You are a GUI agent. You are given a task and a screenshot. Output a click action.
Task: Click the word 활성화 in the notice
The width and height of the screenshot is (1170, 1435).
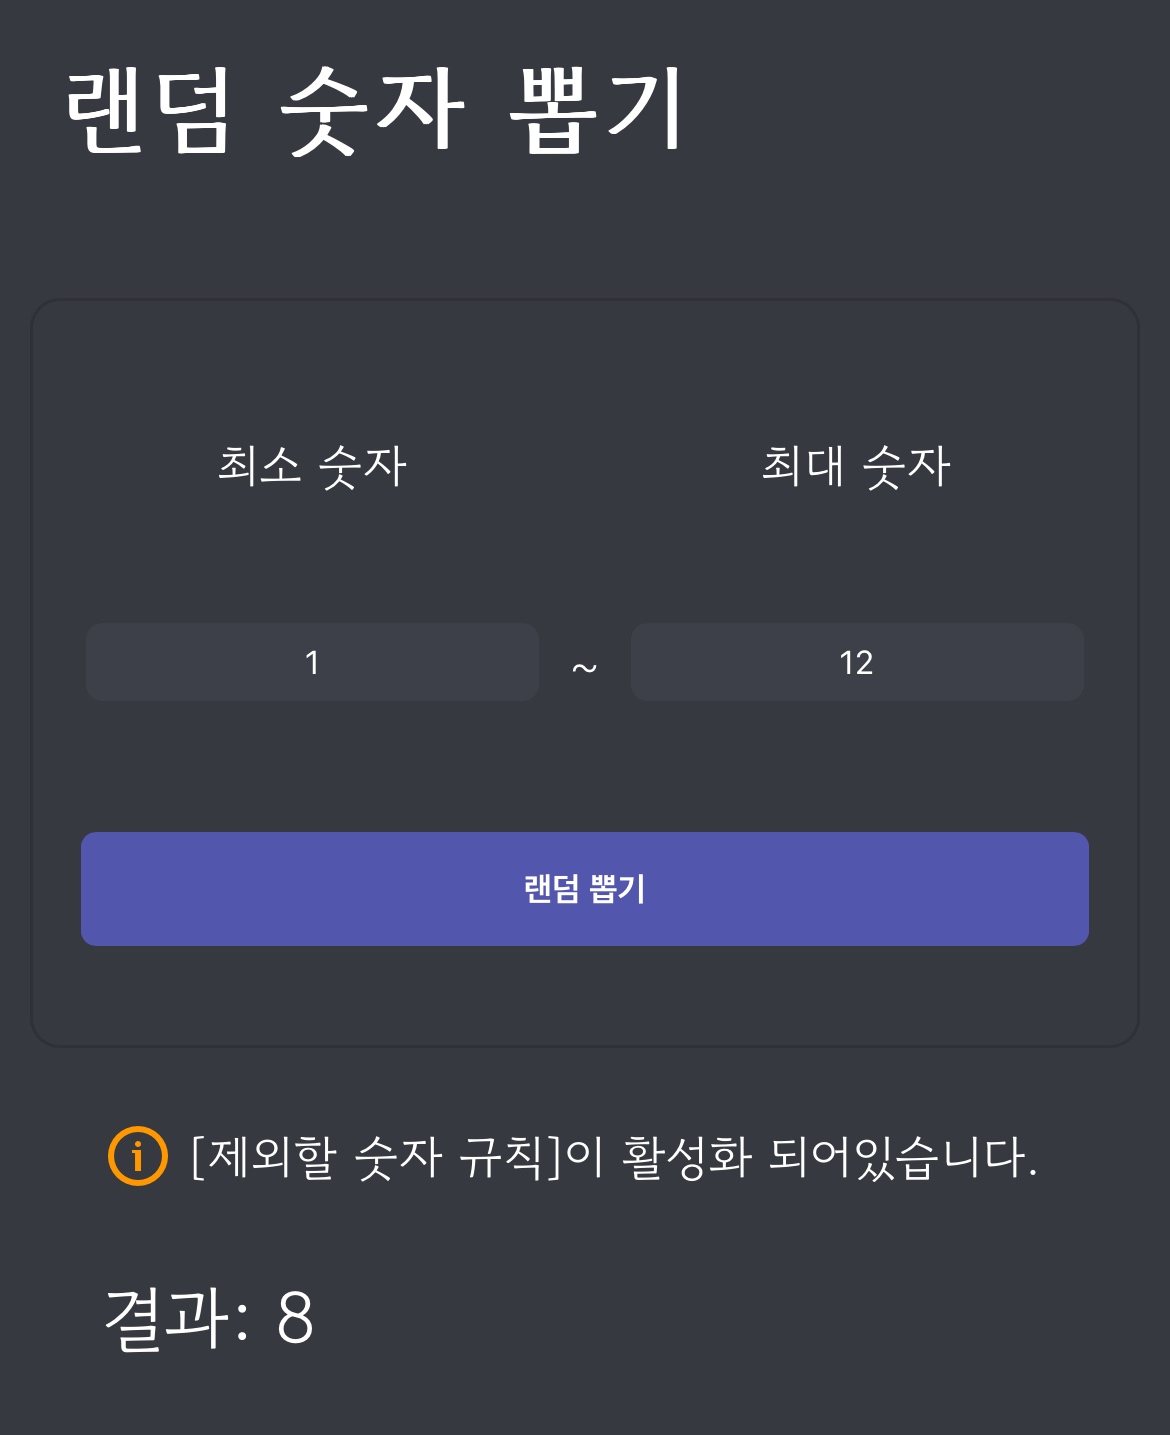click(686, 1157)
